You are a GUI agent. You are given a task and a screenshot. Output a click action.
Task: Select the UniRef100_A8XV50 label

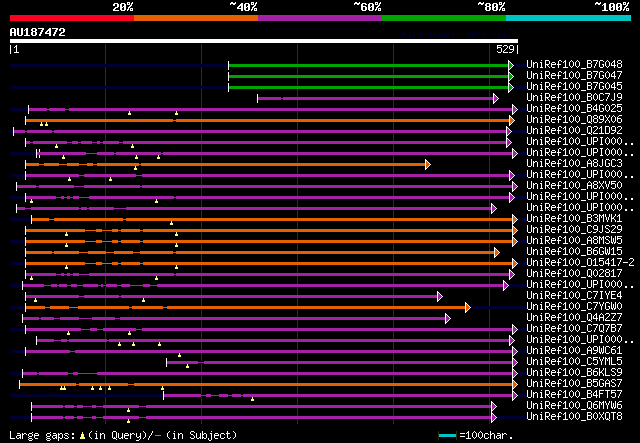tap(574, 185)
